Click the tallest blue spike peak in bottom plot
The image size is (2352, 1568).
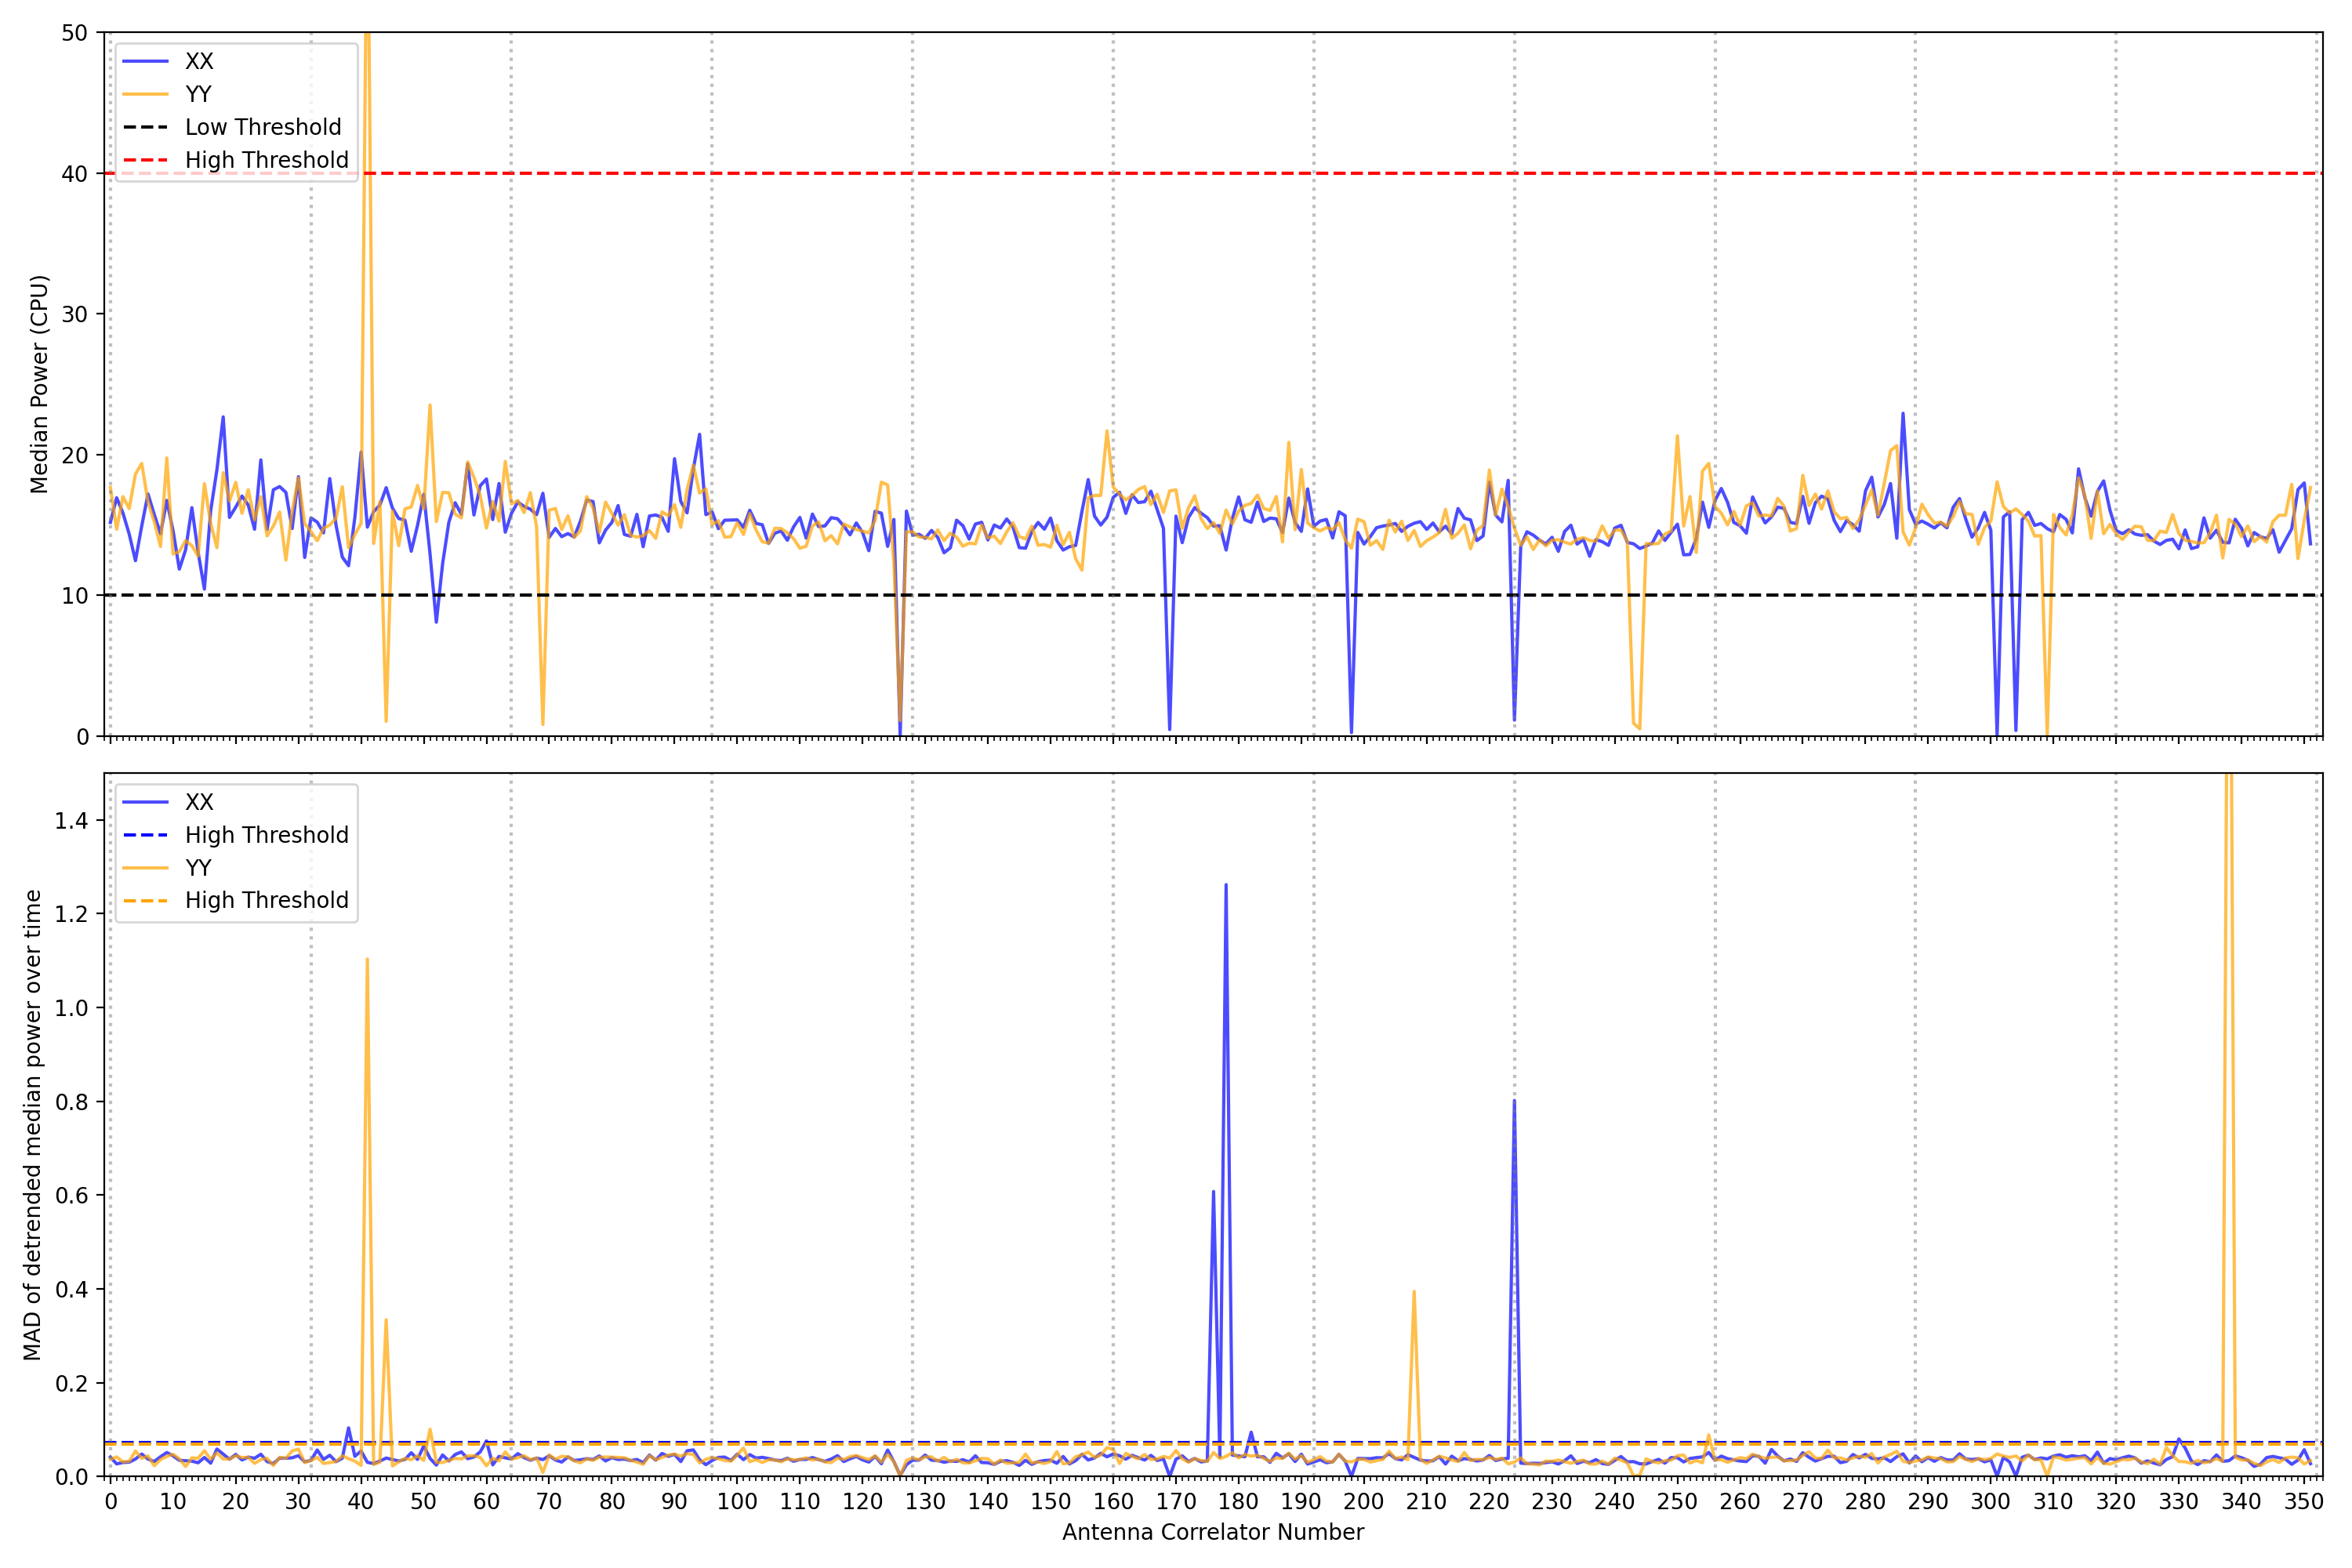1226,886
